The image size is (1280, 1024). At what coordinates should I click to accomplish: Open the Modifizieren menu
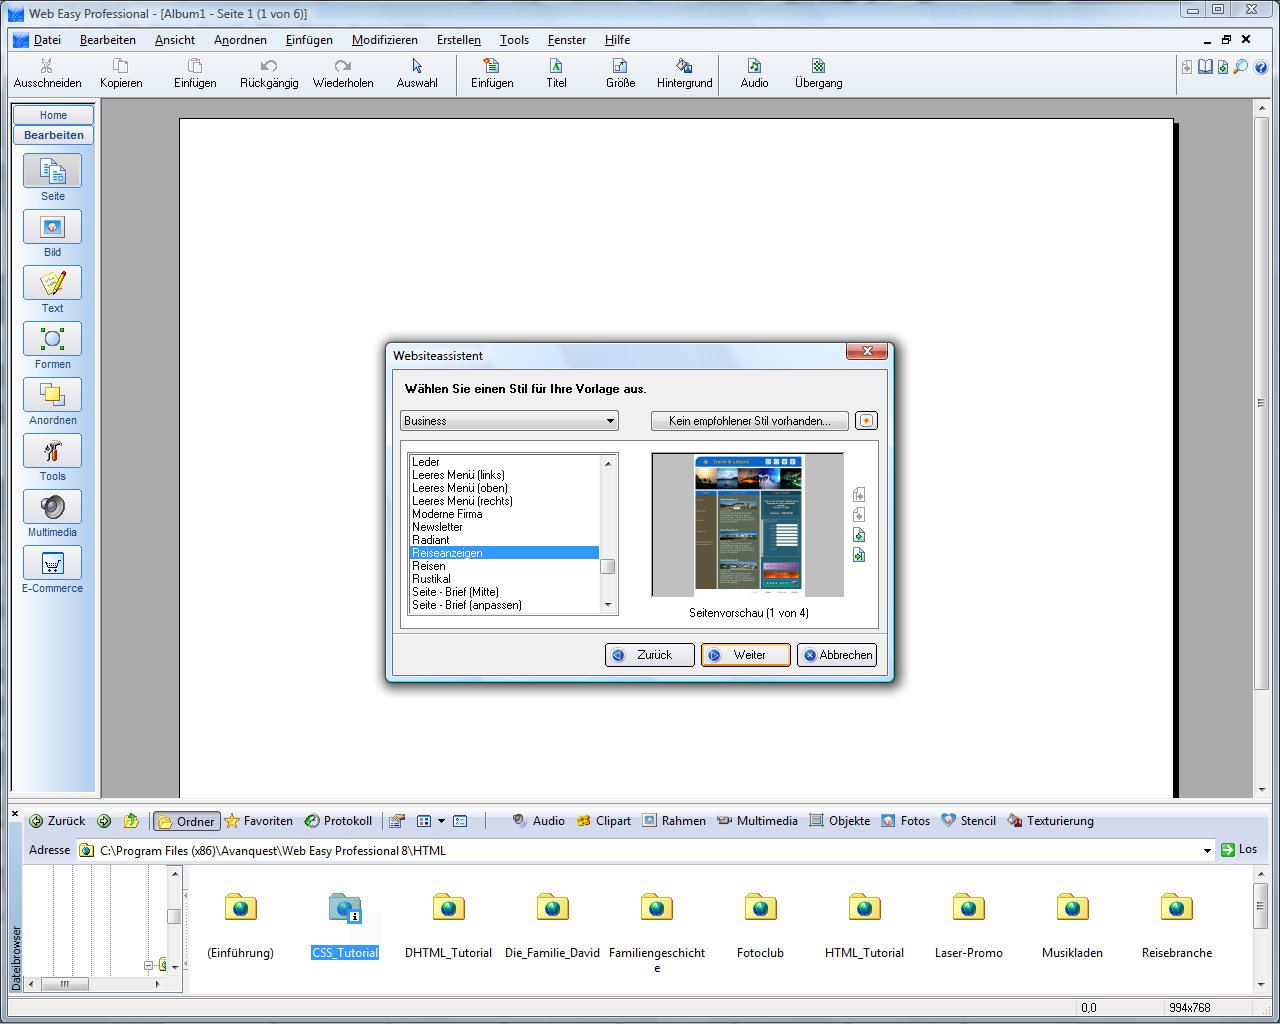pos(384,40)
